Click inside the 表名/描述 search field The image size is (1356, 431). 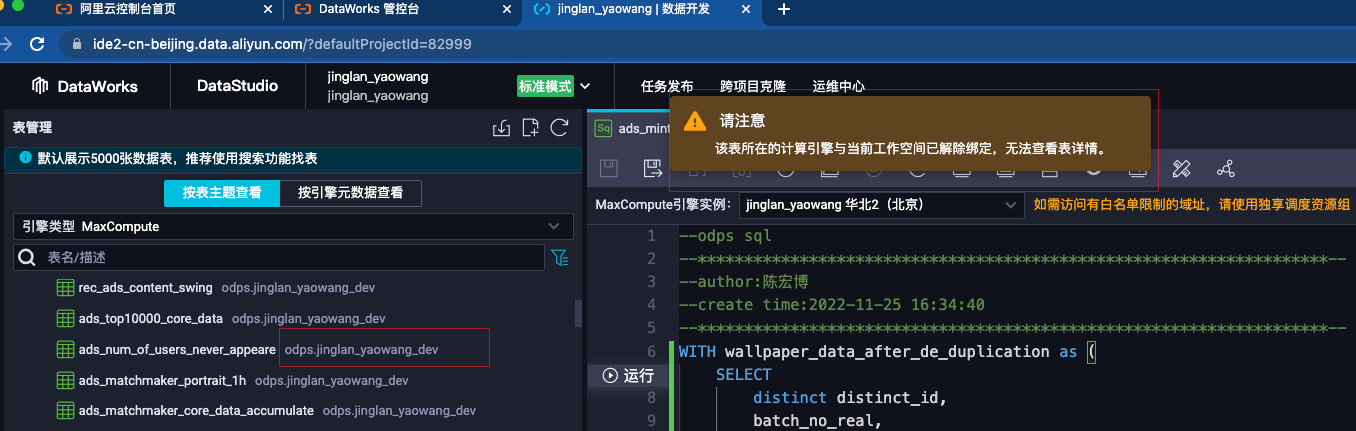293,258
